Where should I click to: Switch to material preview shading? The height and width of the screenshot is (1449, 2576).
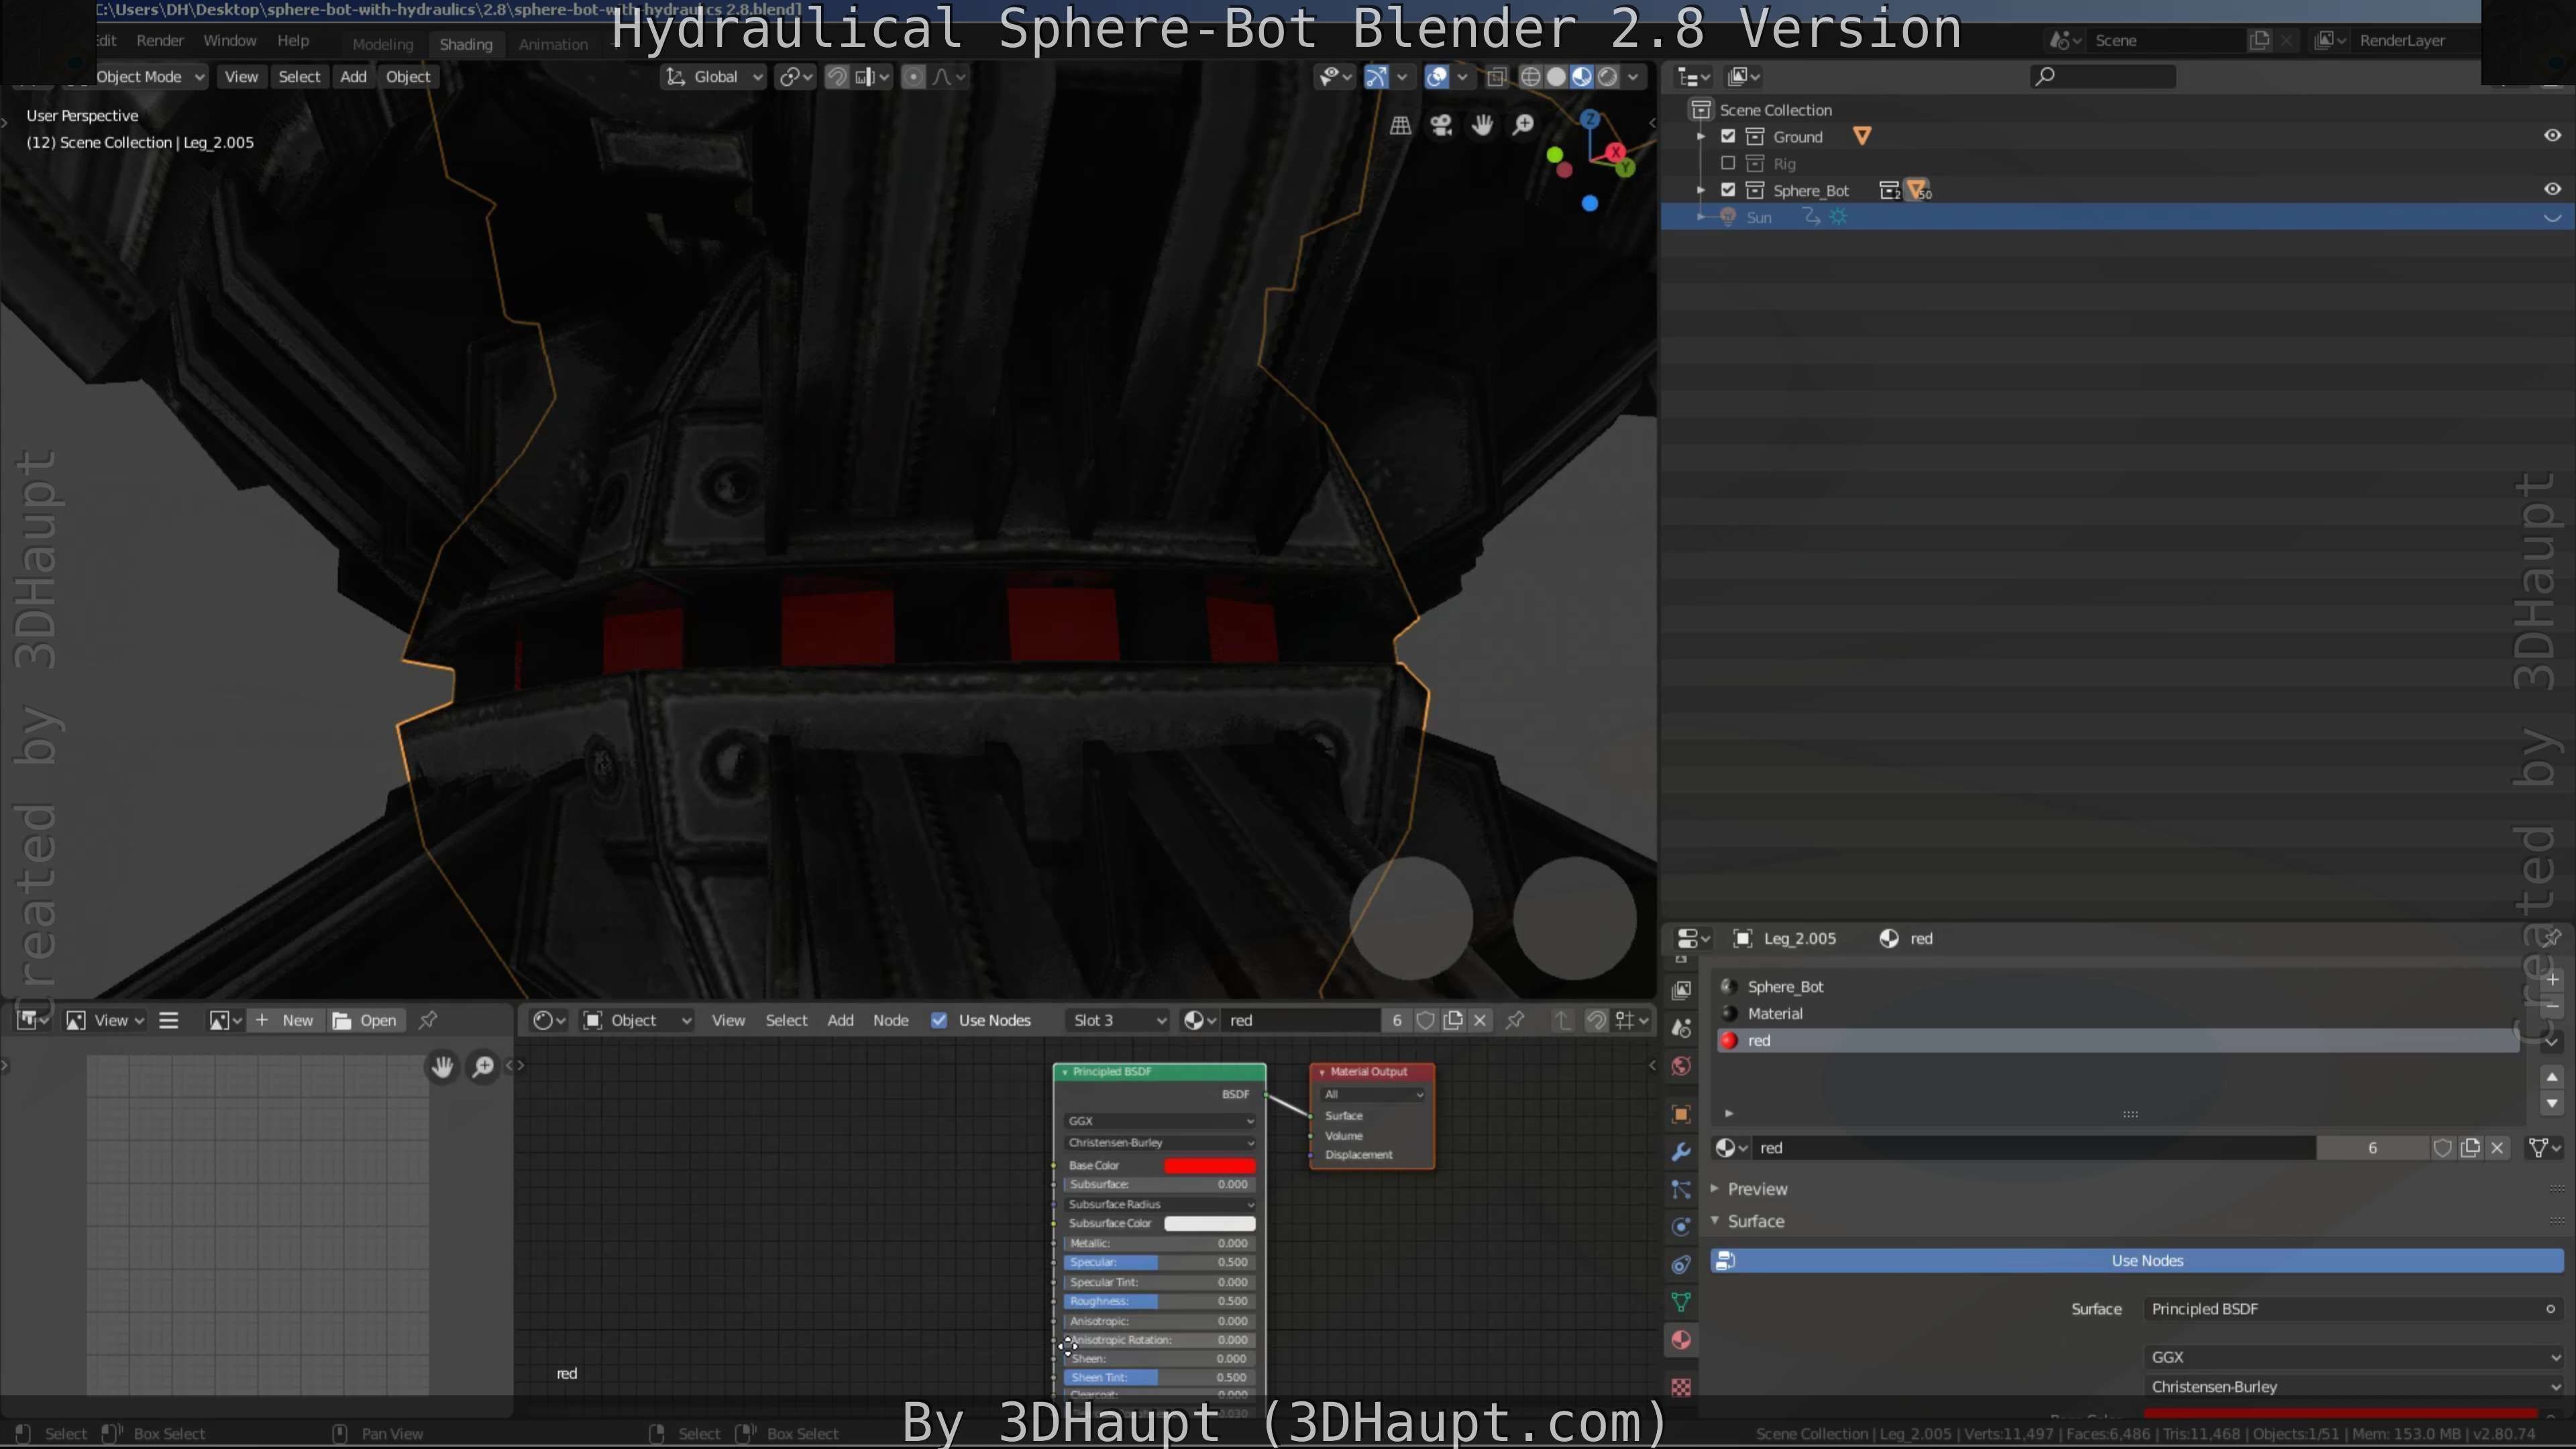click(x=1582, y=77)
